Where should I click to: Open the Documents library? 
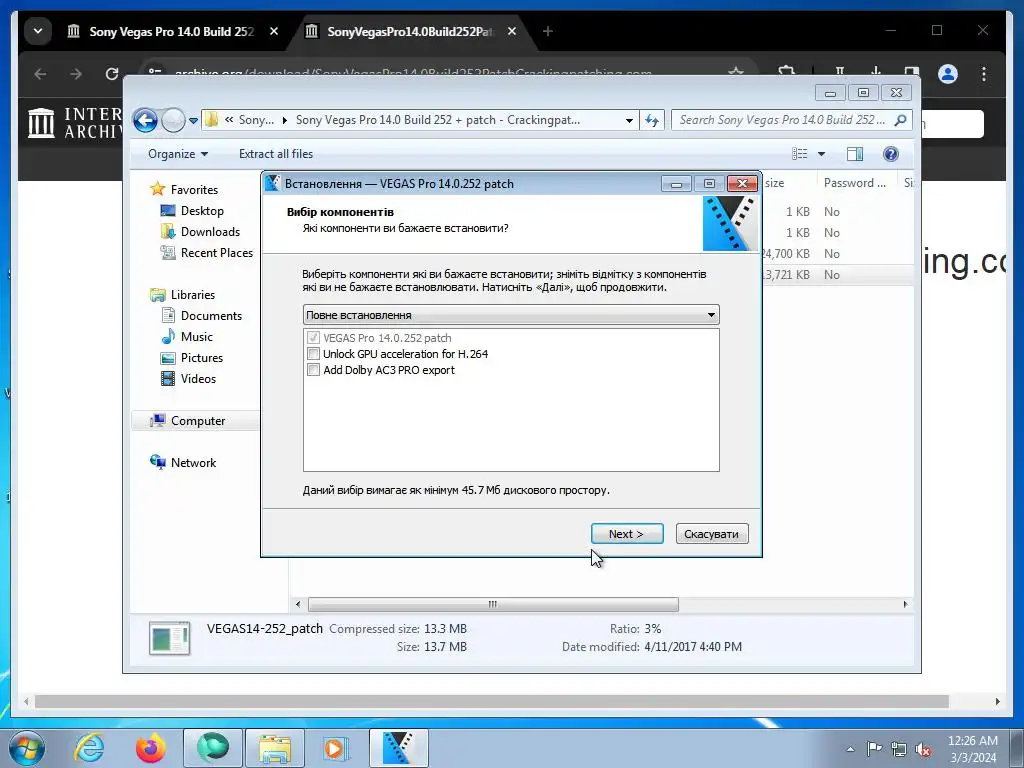(x=211, y=315)
